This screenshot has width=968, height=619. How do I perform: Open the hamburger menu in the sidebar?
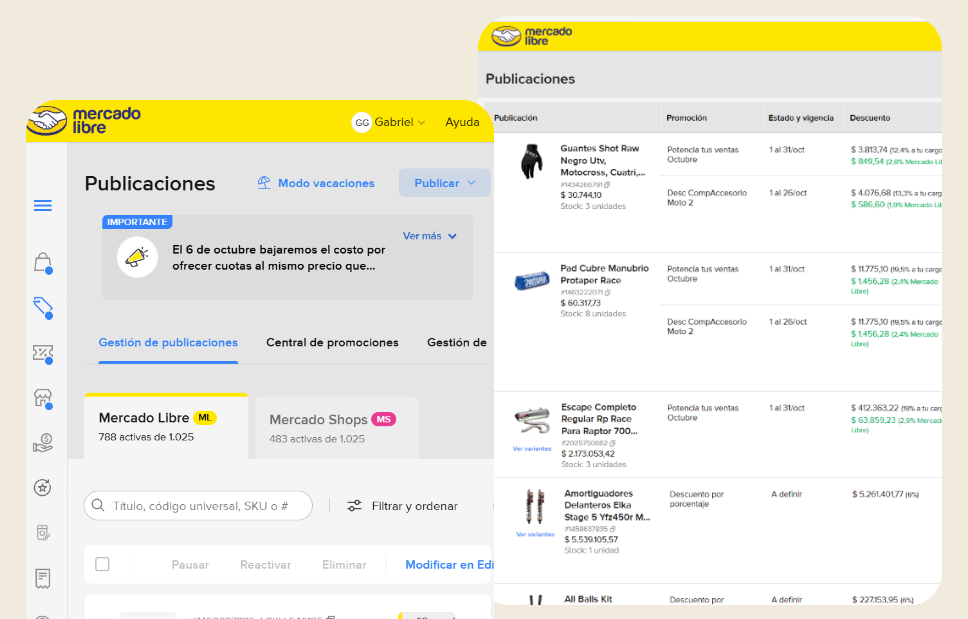43,206
